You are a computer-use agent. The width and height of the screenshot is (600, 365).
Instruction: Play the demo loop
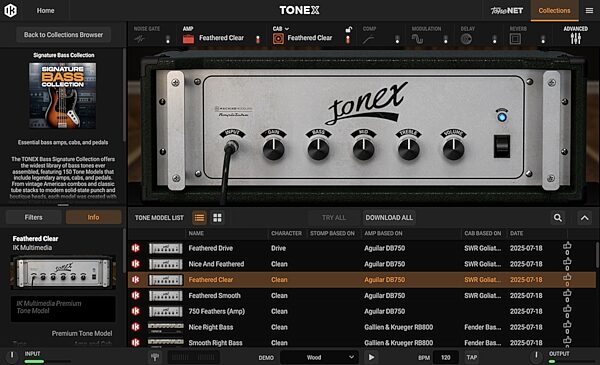tap(371, 357)
